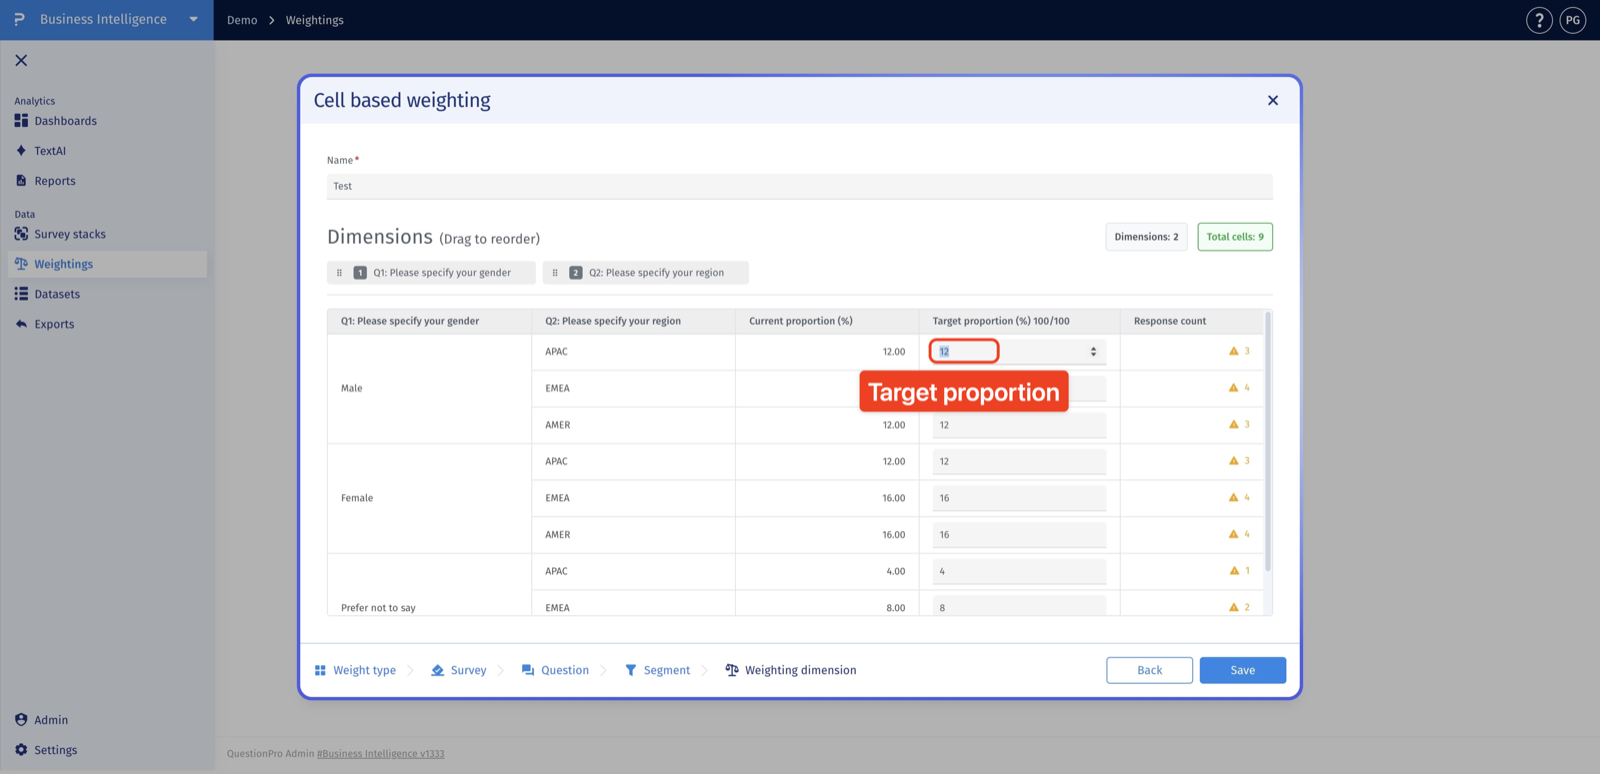Click the Back button
Image resolution: width=1600 pixels, height=774 pixels.
click(x=1150, y=670)
